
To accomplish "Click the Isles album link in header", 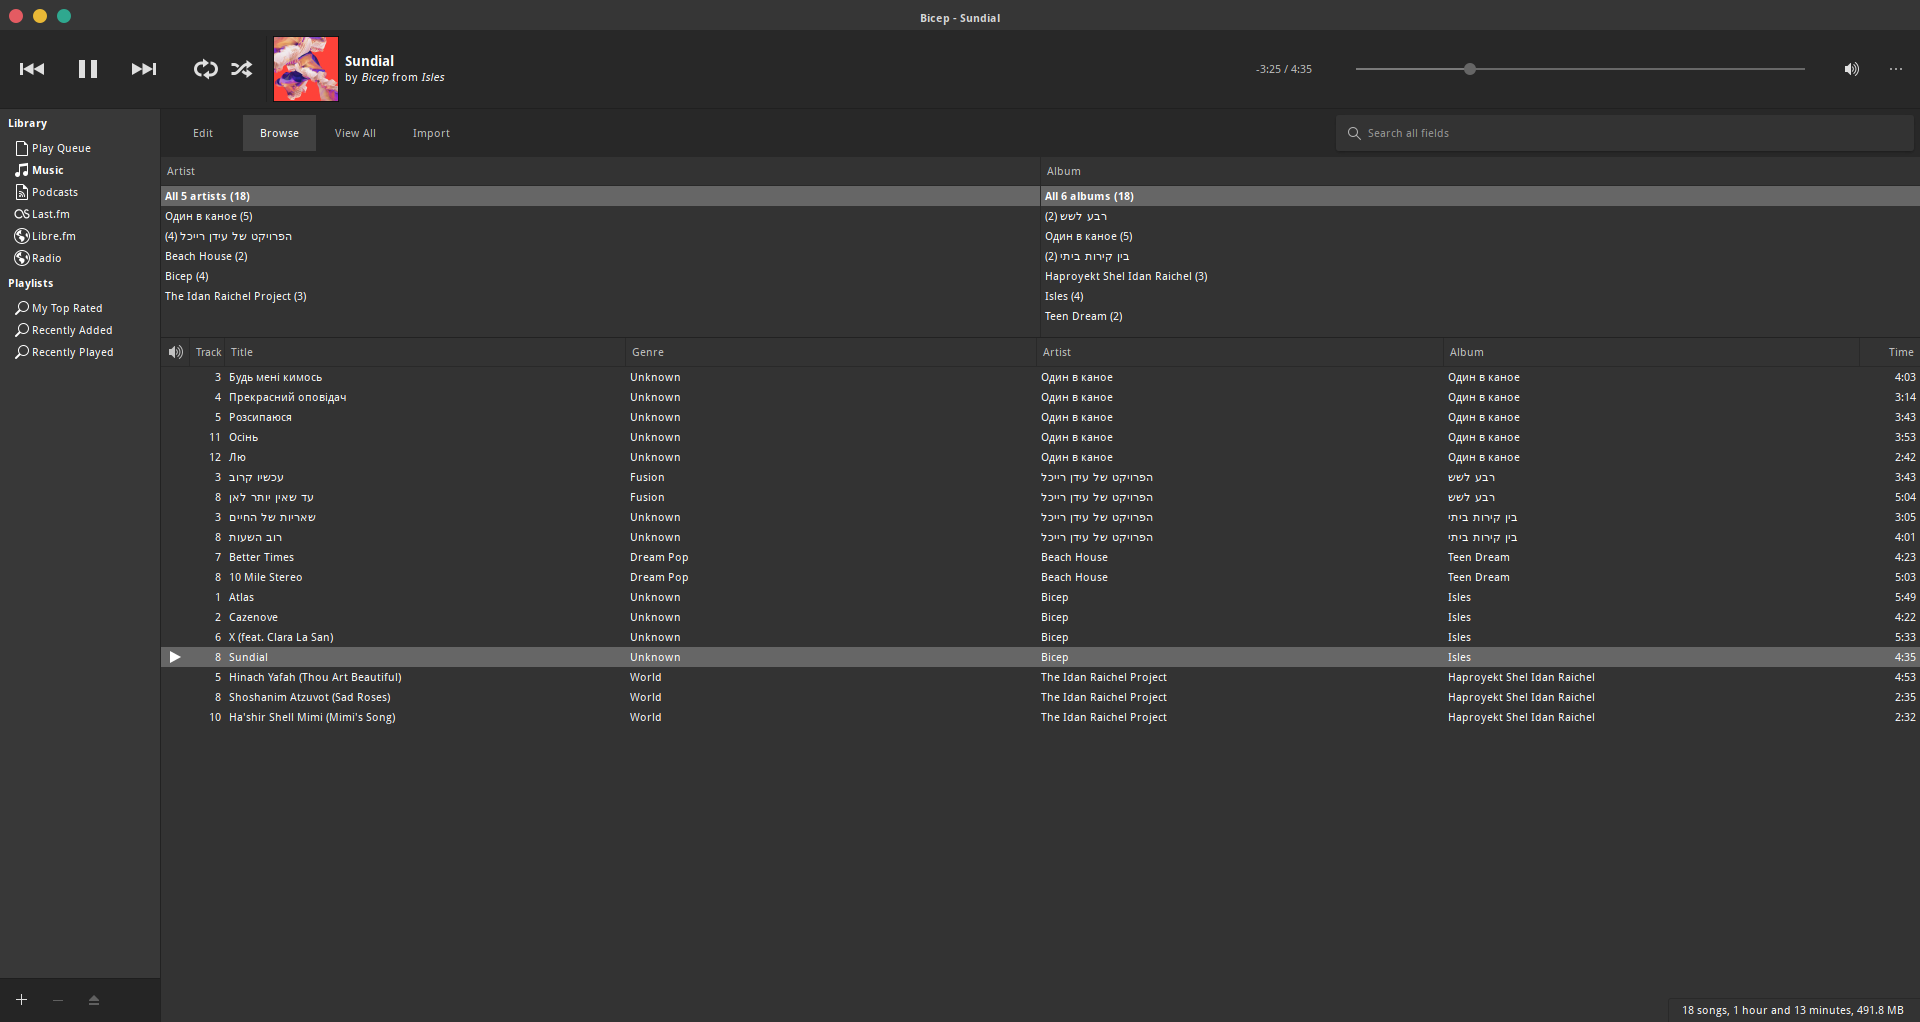I will coord(433,77).
